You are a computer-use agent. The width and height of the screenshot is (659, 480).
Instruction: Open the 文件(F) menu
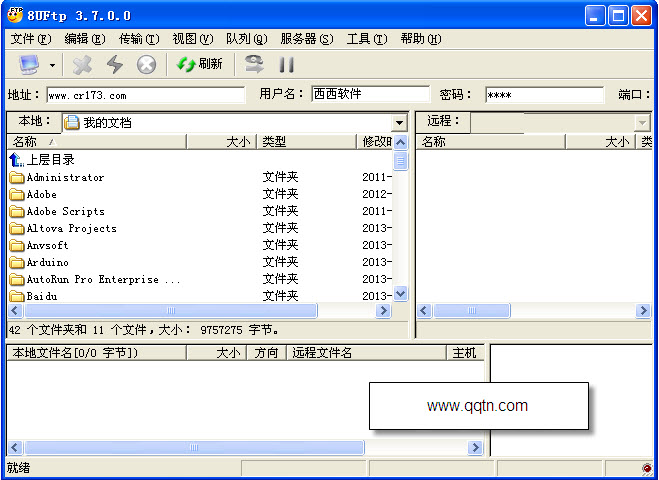pyautogui.click(x=31, y=39)
